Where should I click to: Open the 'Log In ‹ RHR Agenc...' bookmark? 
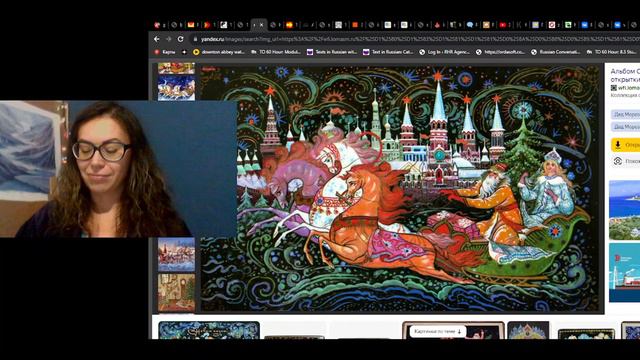[444, 52]
